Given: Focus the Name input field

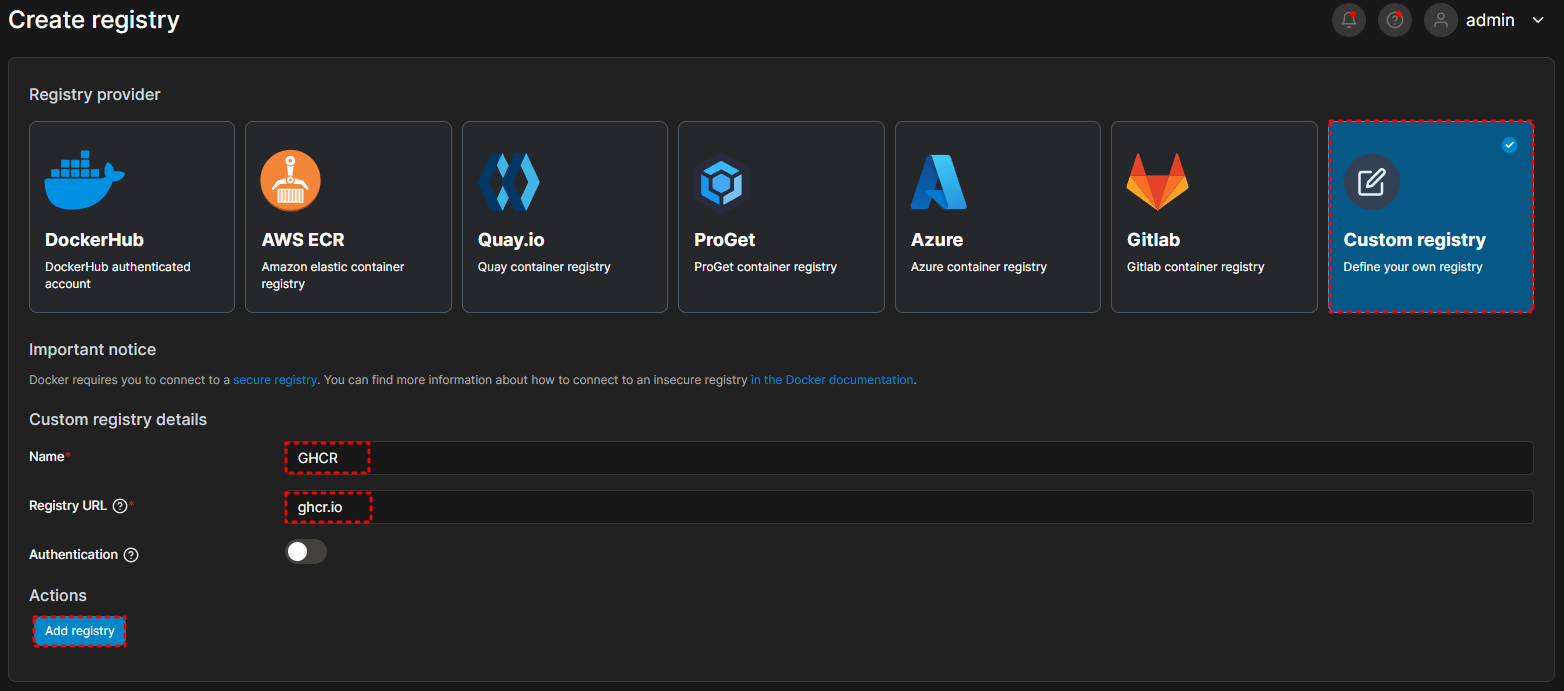Looking at the screenshot, I should (909, 458).
